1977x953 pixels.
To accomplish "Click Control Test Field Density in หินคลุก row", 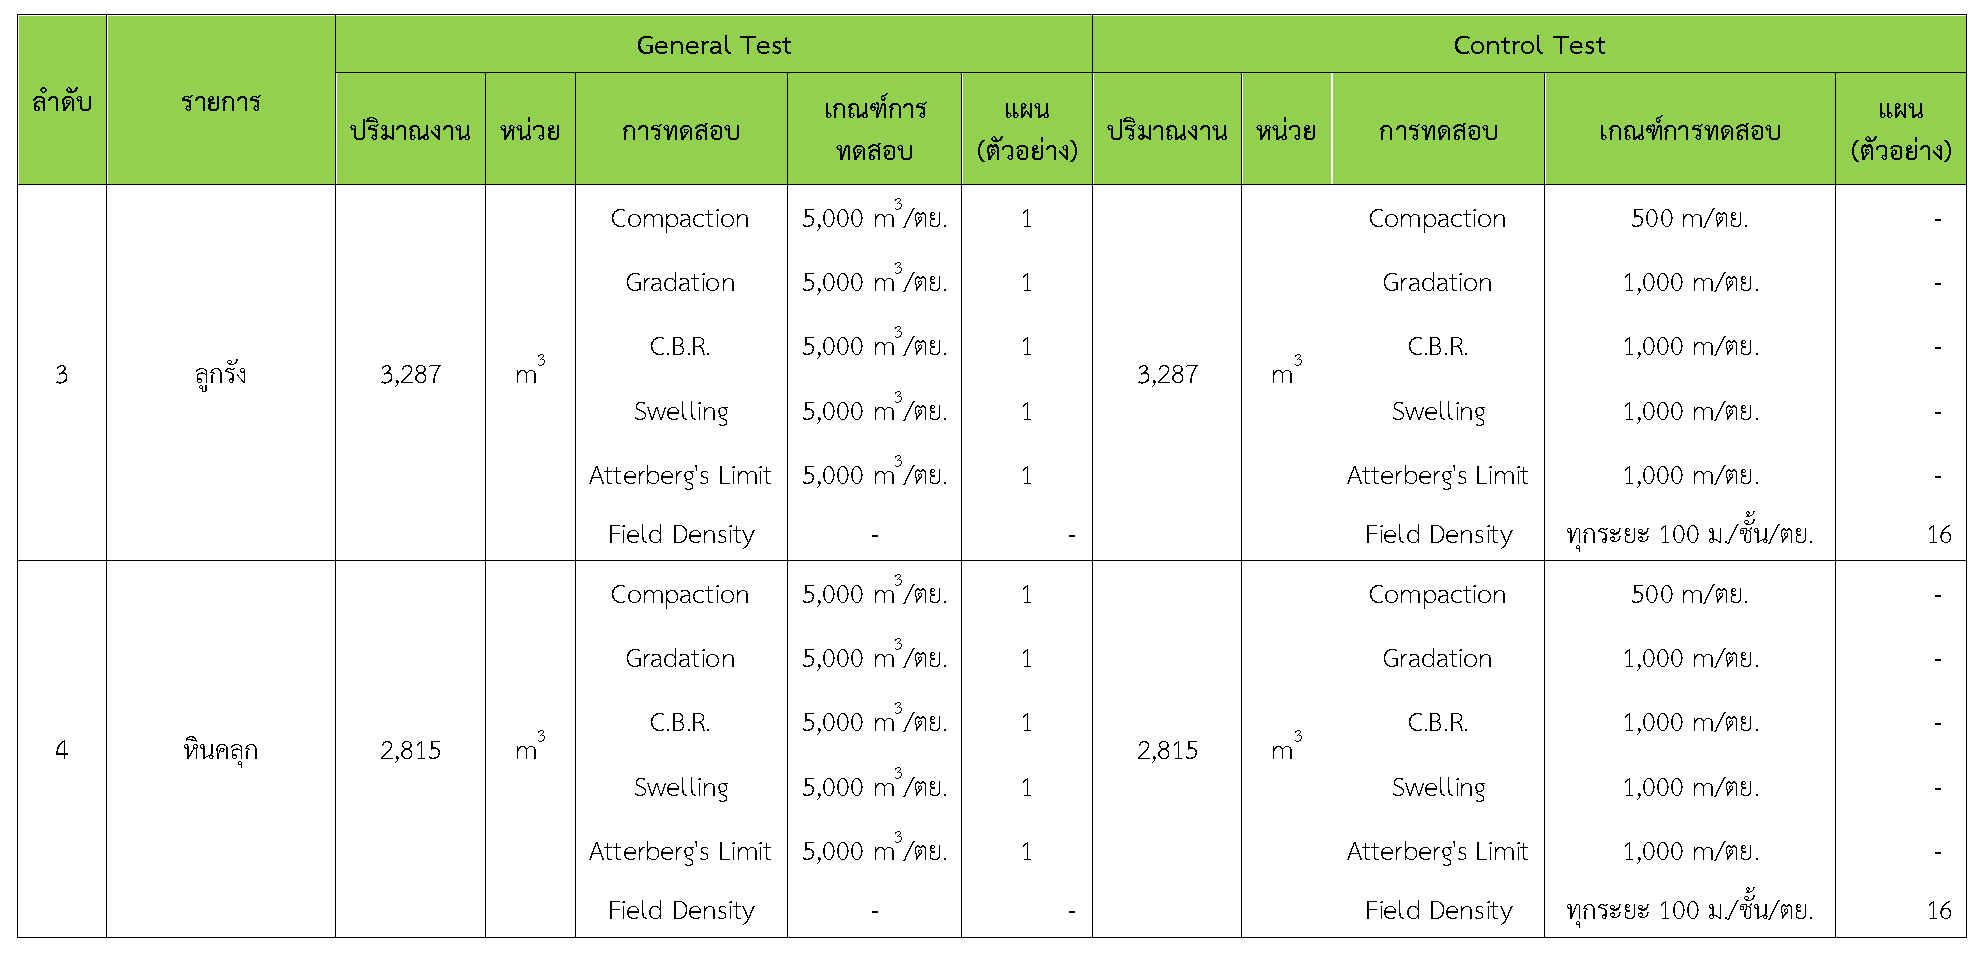I will [x=1438, y=910].
